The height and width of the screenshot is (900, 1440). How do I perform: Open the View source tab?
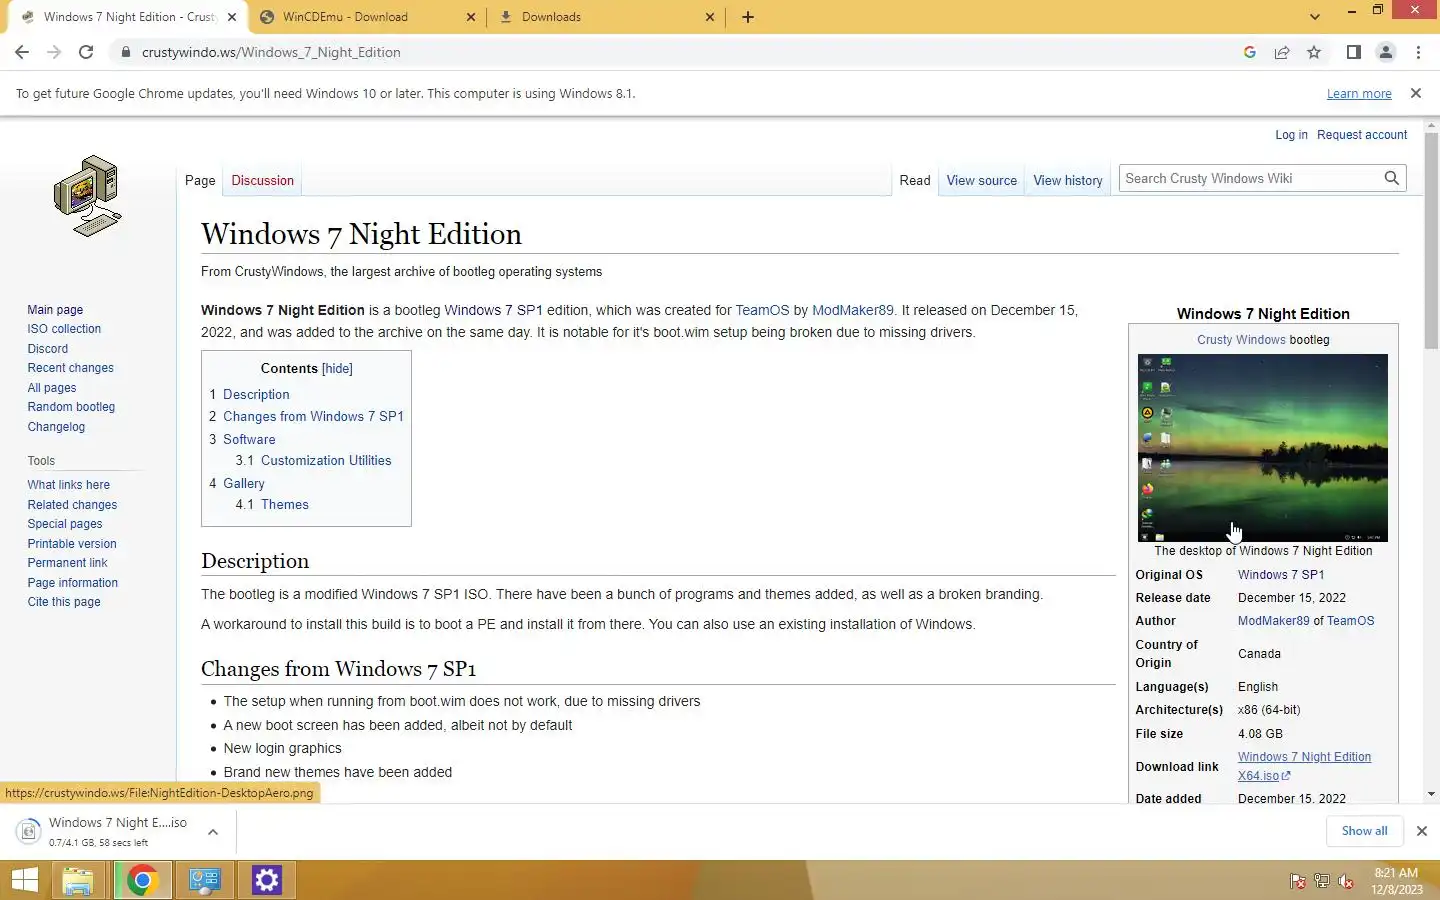tap(981, 180)
